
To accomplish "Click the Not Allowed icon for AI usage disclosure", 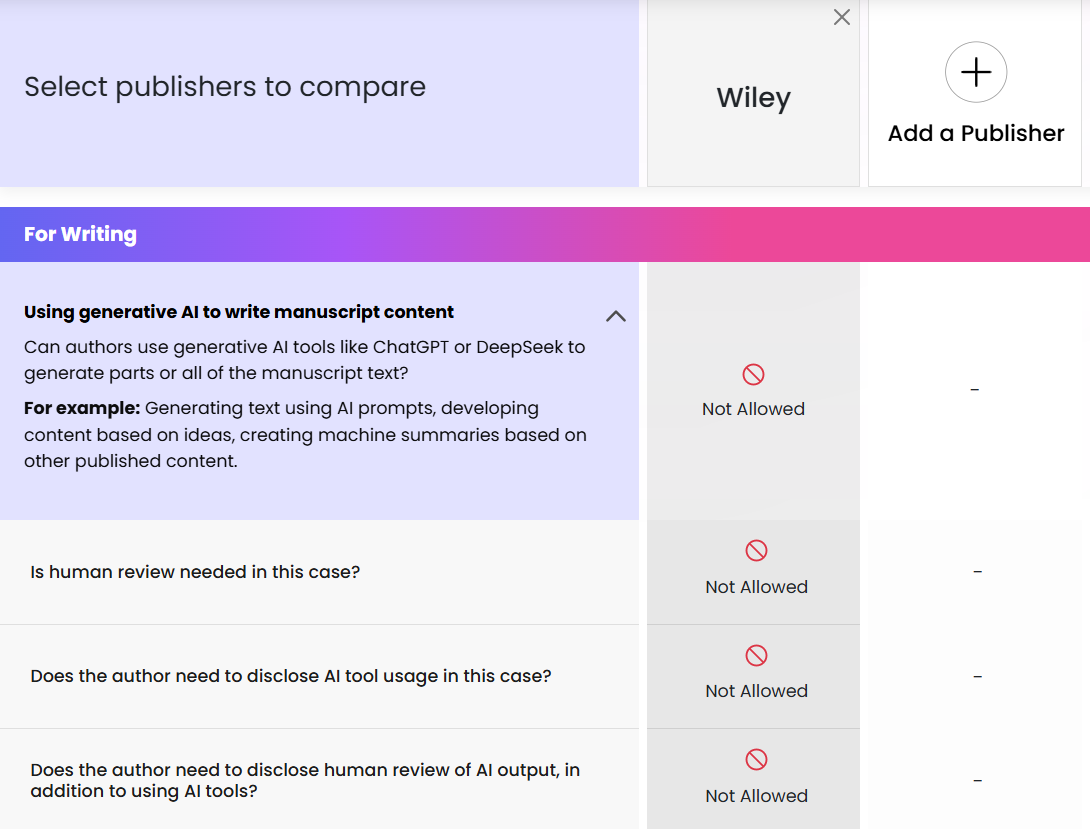I will coord(756,656).
